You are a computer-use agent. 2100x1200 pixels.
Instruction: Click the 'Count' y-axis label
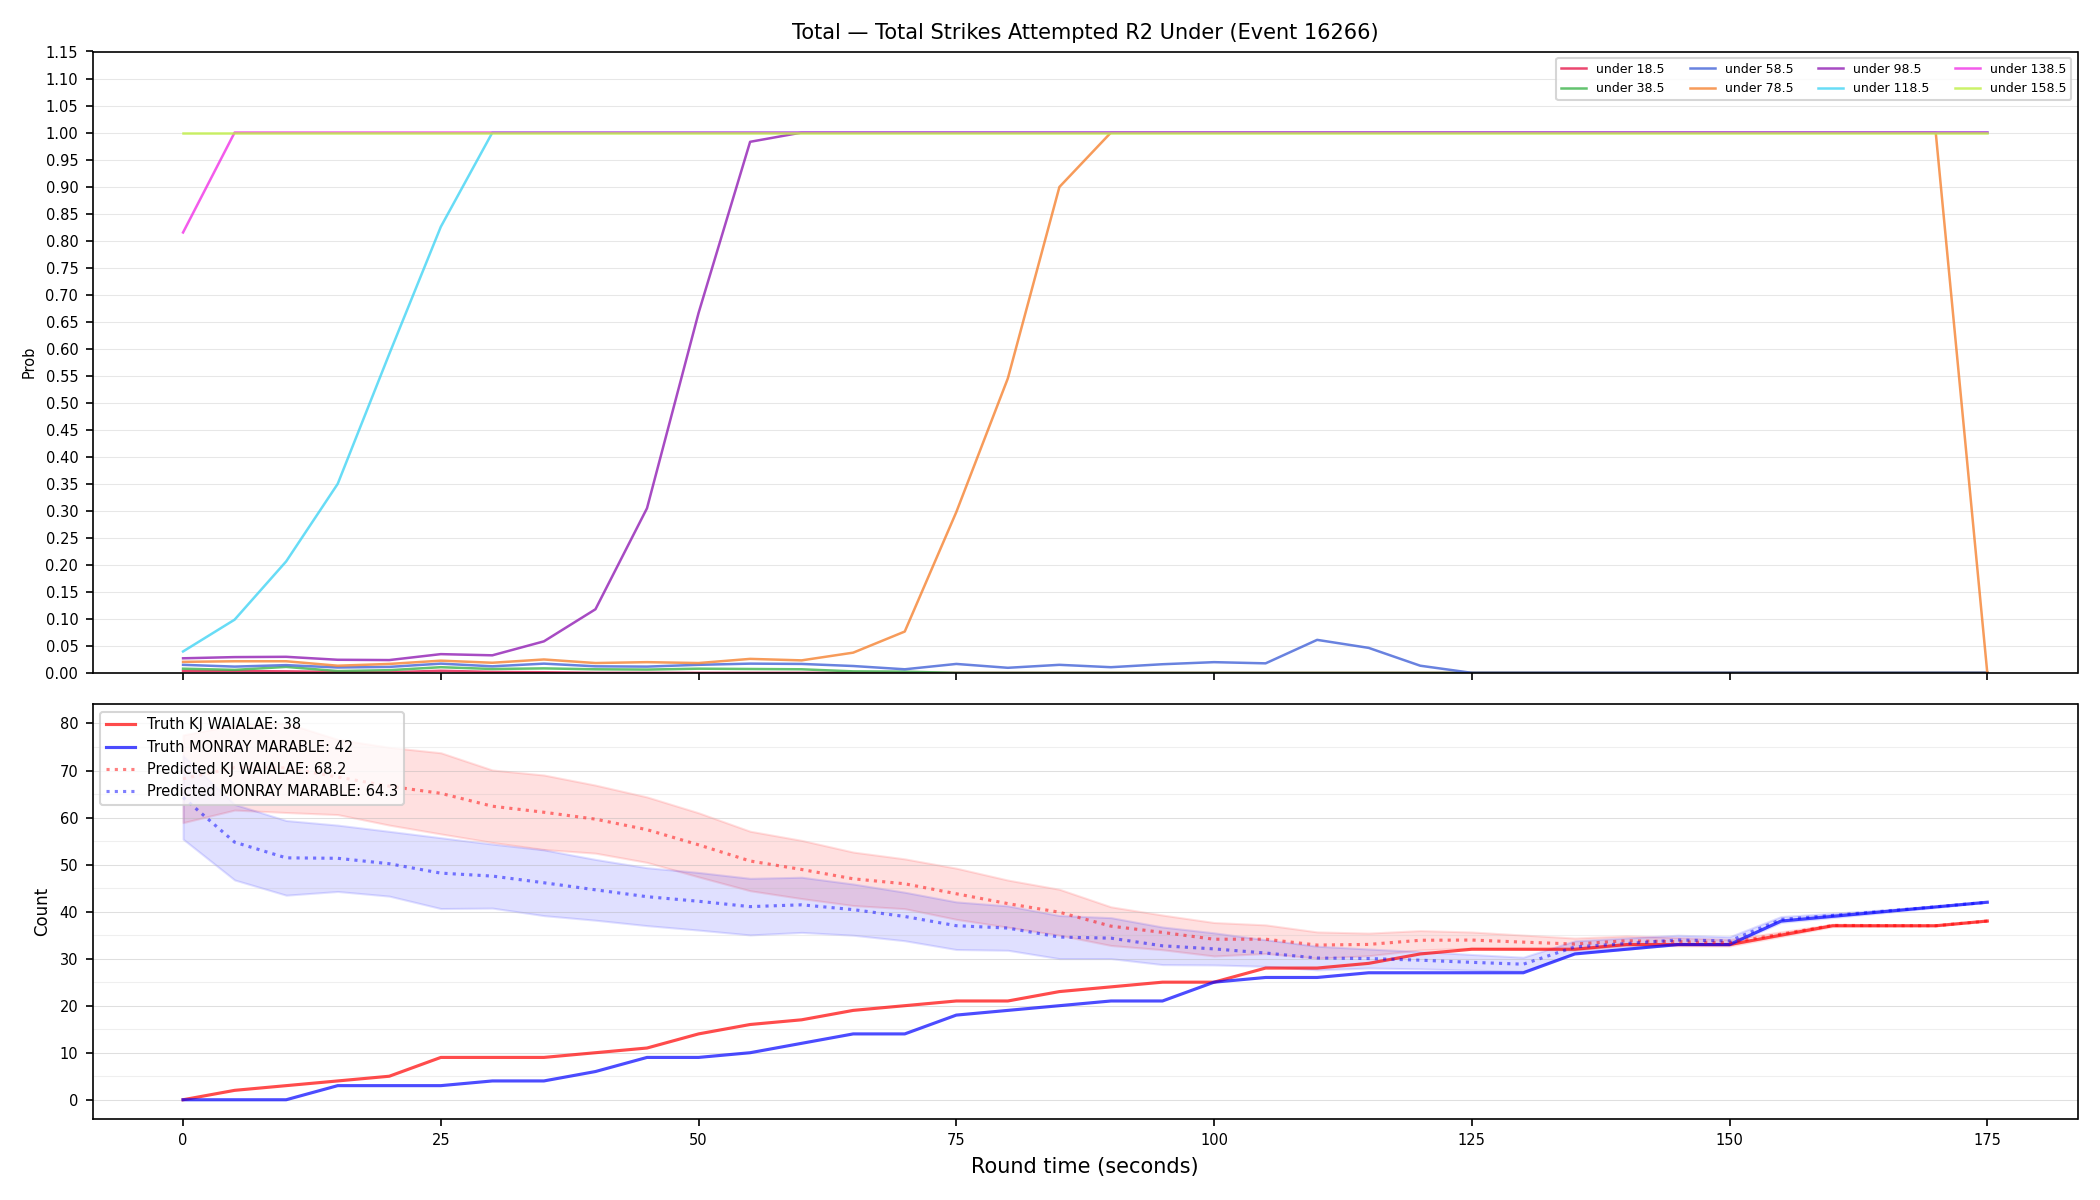click(x=41, y=912)
